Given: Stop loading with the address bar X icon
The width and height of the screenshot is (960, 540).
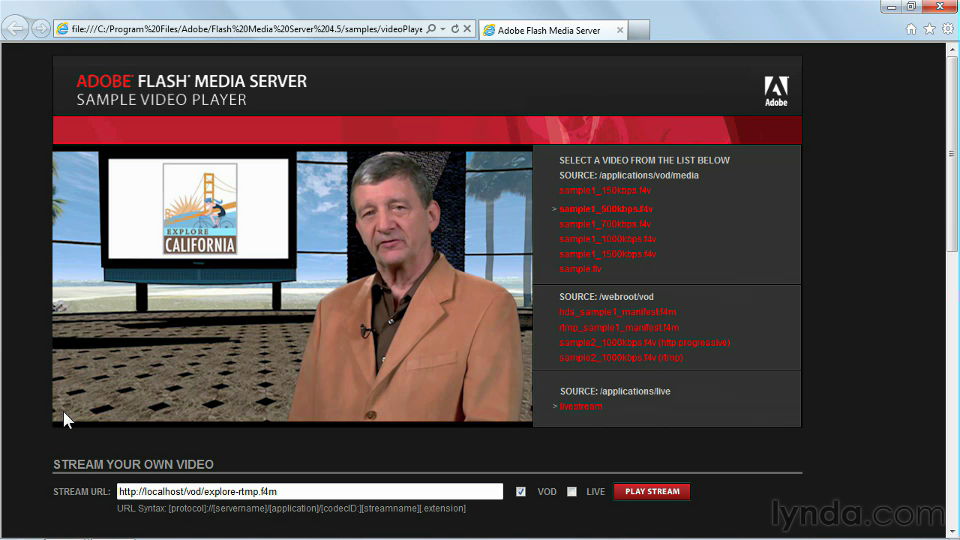Looking at the screenshot, I should pyautogui.click(x=467, y=29).
